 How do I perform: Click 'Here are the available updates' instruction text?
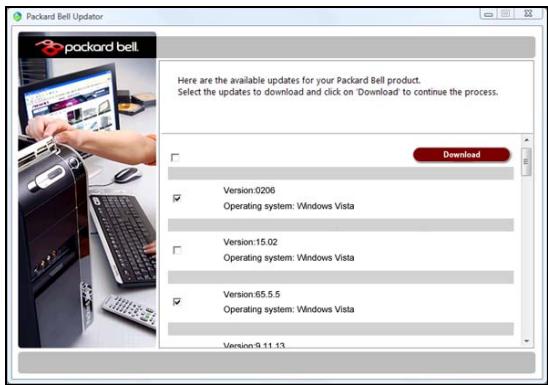coord(299,80)
